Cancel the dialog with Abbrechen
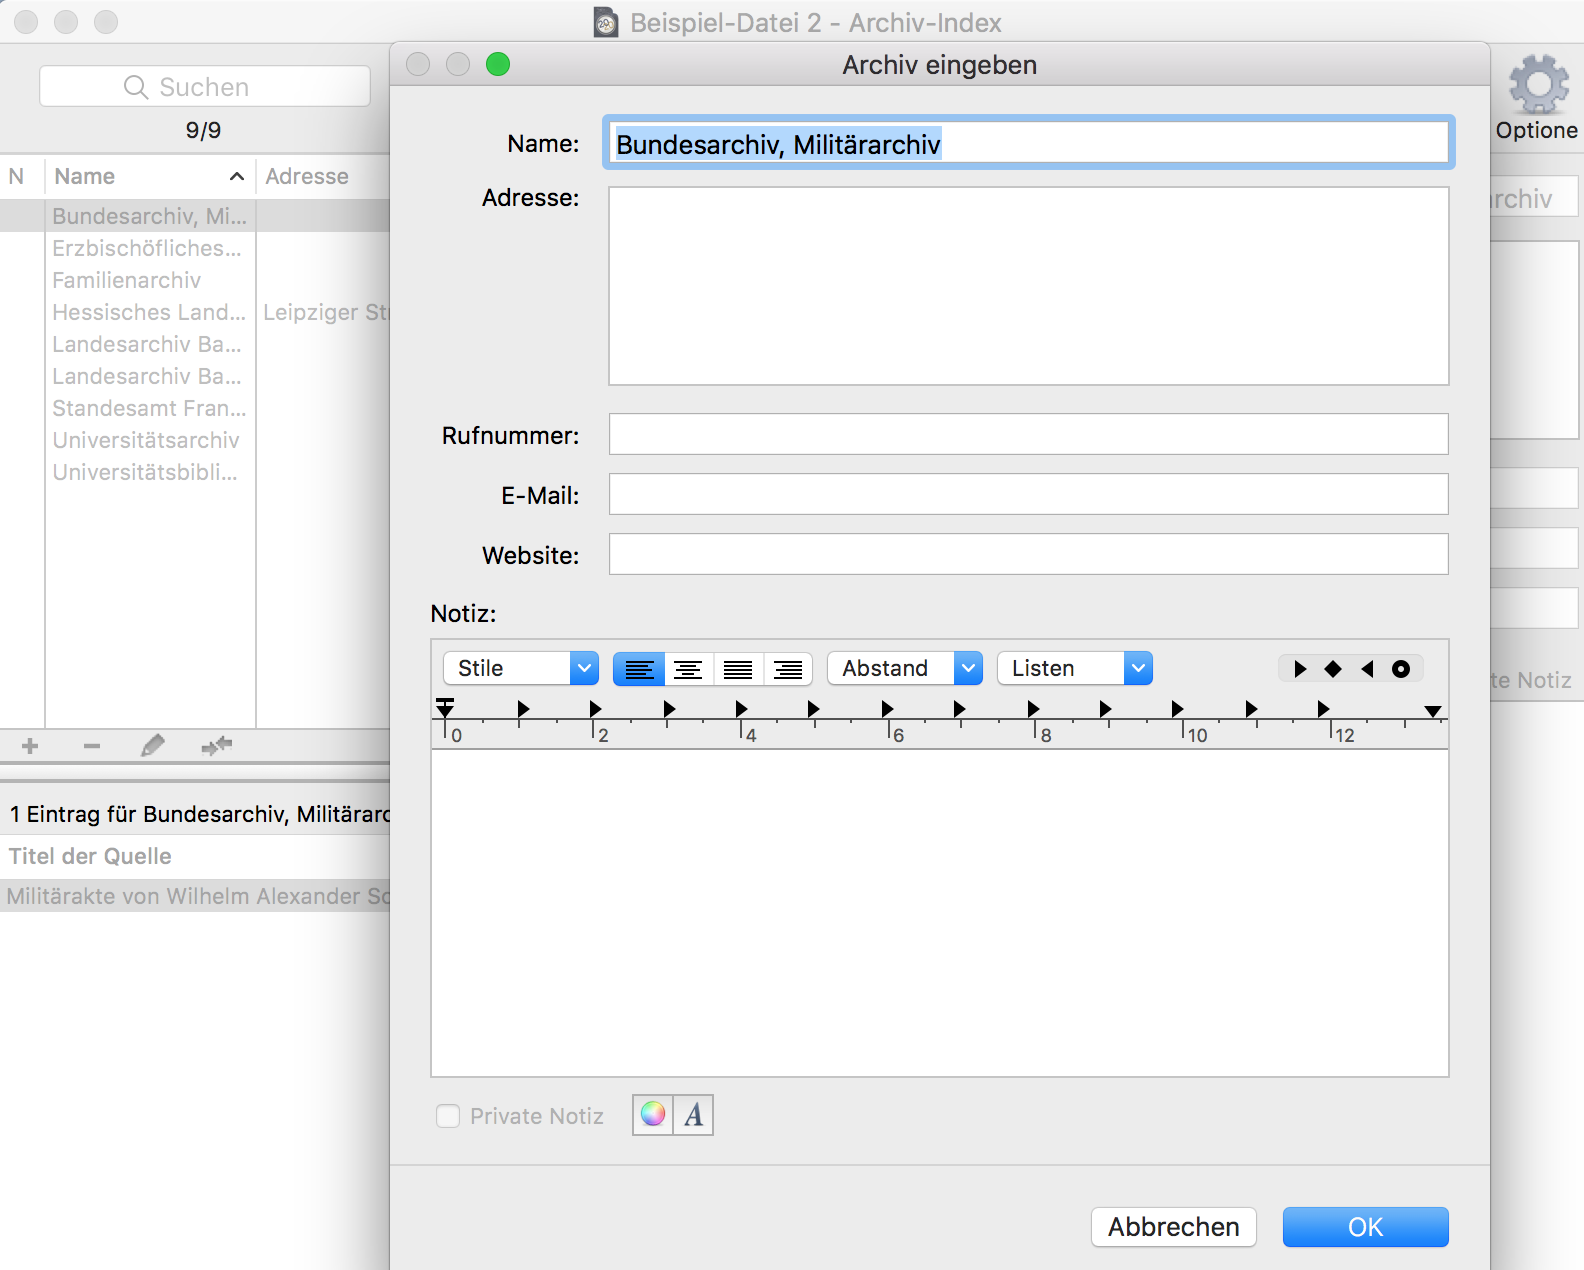Screen dimensions: 1584x1270 coord(1173,1227)
